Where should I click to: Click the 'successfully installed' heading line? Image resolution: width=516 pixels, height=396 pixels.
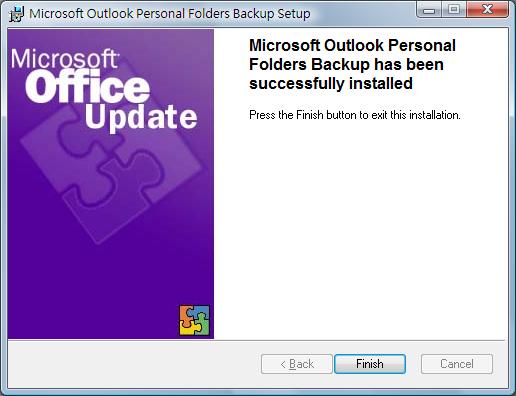[331, 83]
